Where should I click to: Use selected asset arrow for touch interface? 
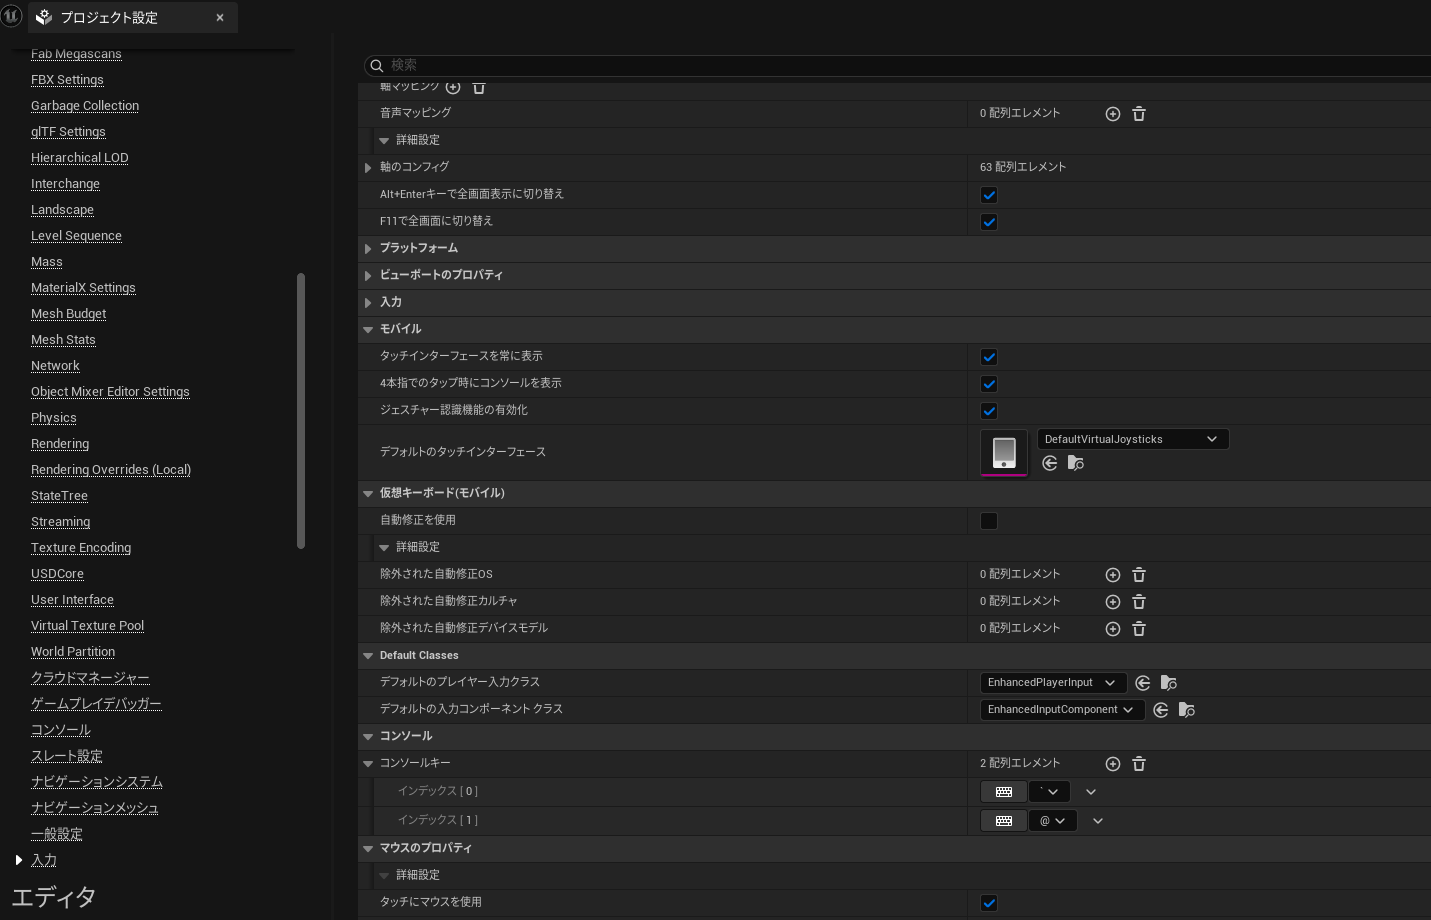pos(1050,463)
